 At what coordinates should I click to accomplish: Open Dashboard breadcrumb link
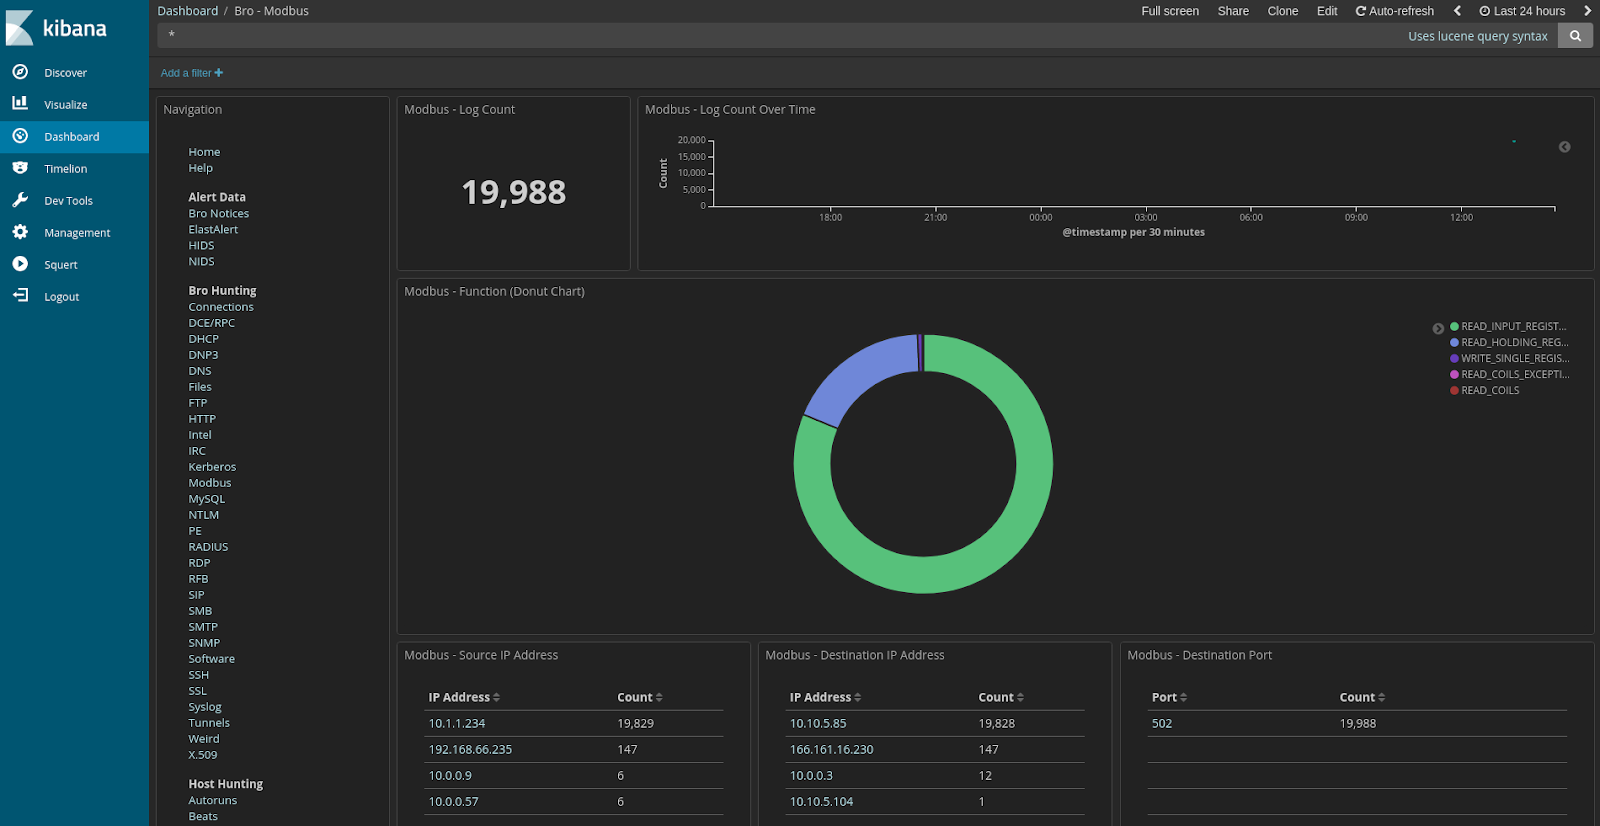pos(187,11)
